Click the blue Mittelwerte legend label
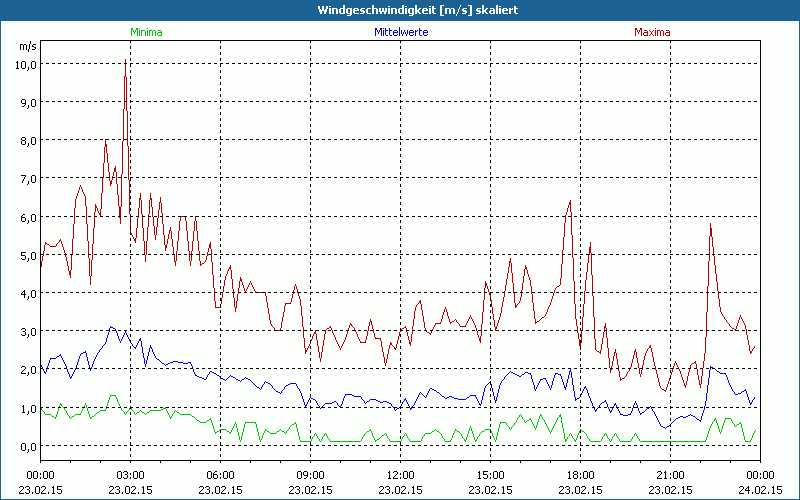The width and height of the screenshot is (800, 500). [401, 32]
